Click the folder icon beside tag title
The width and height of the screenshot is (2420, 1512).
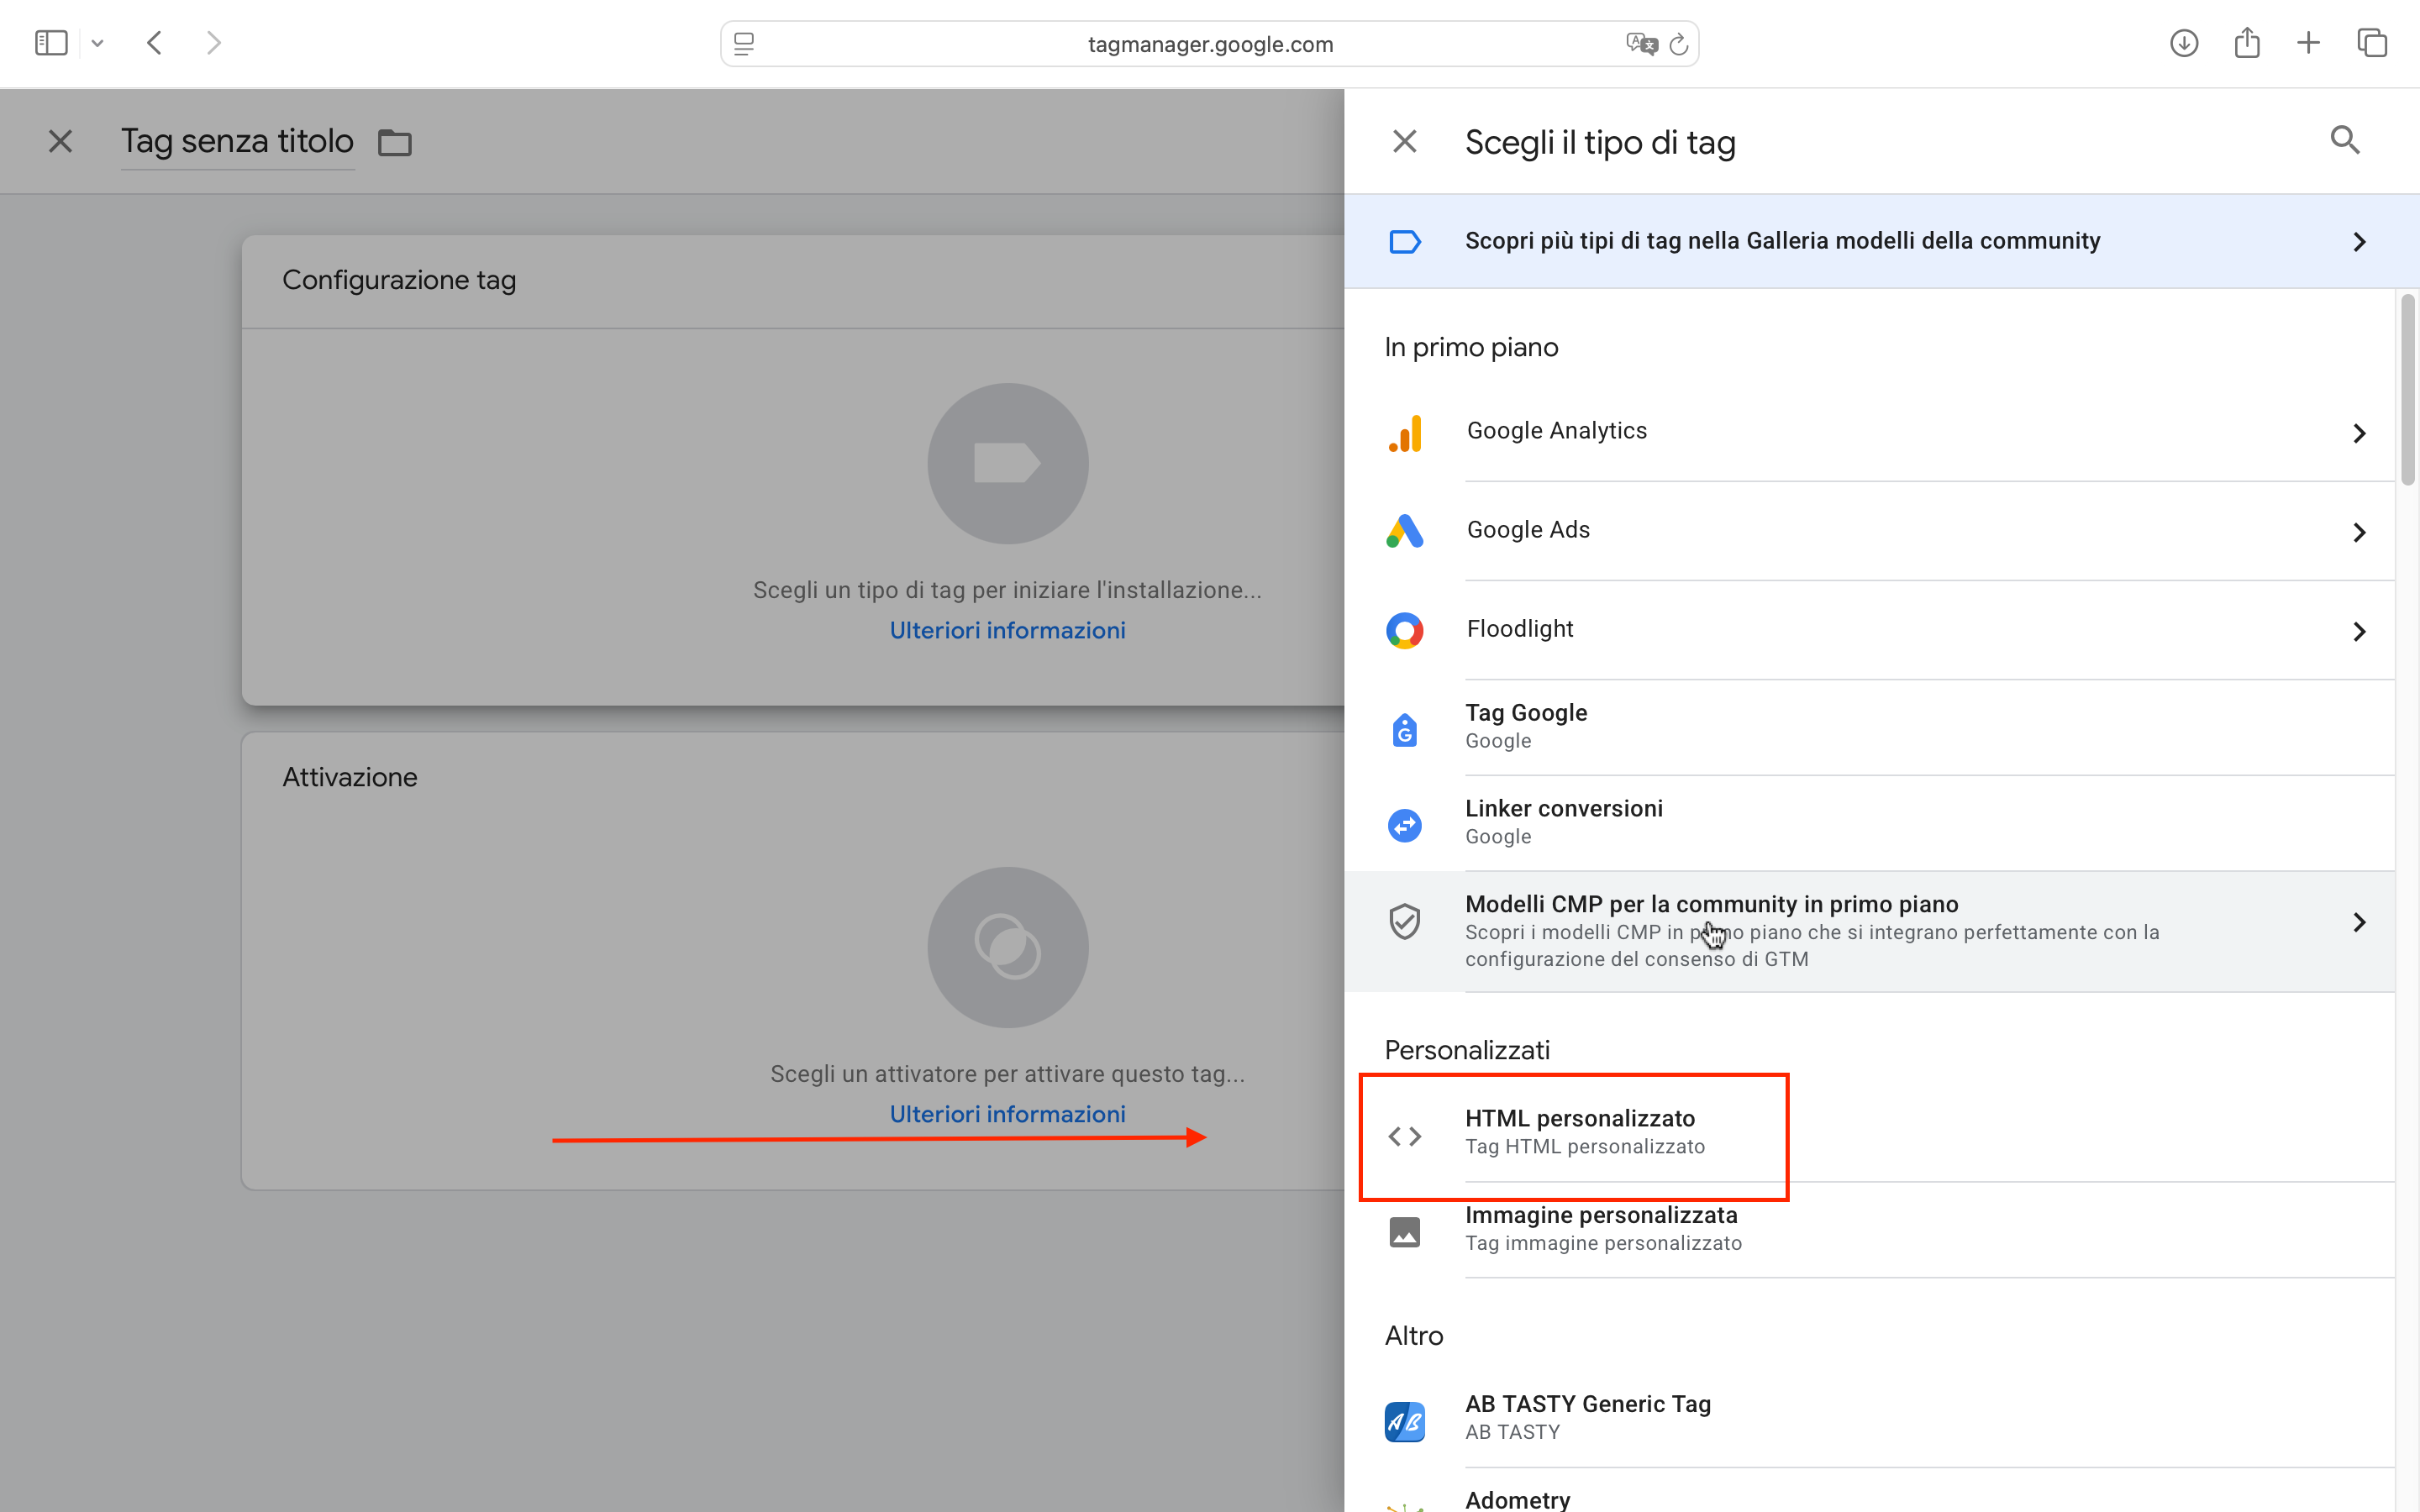(x=395, y=143)
